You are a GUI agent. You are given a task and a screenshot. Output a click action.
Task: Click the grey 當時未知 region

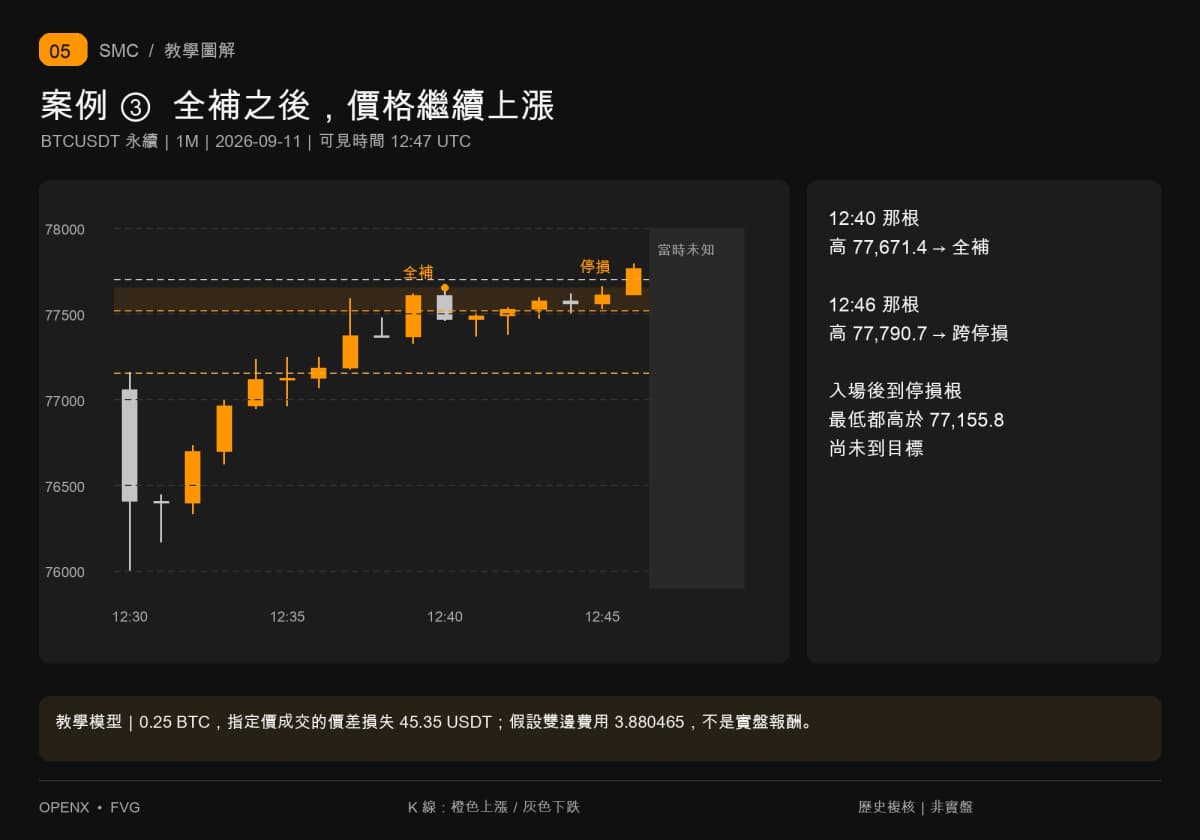(x=697, y=408)
